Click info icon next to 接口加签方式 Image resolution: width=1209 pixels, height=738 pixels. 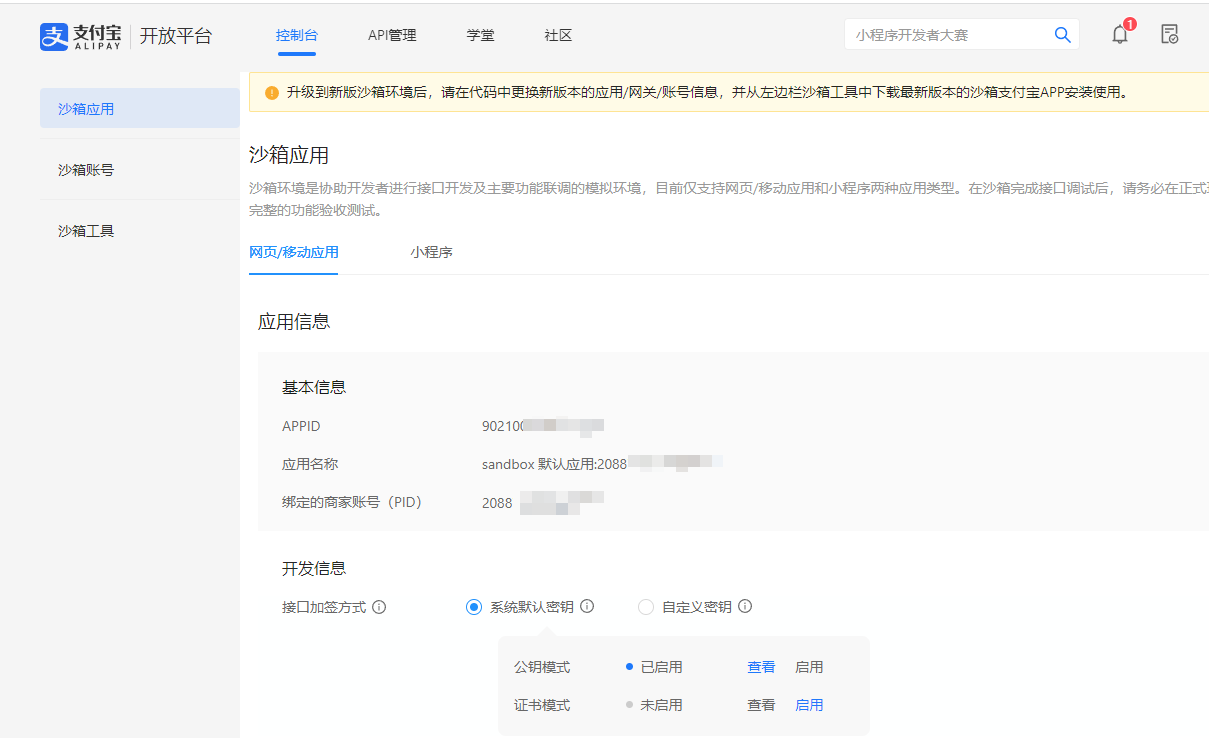point(379,607)
